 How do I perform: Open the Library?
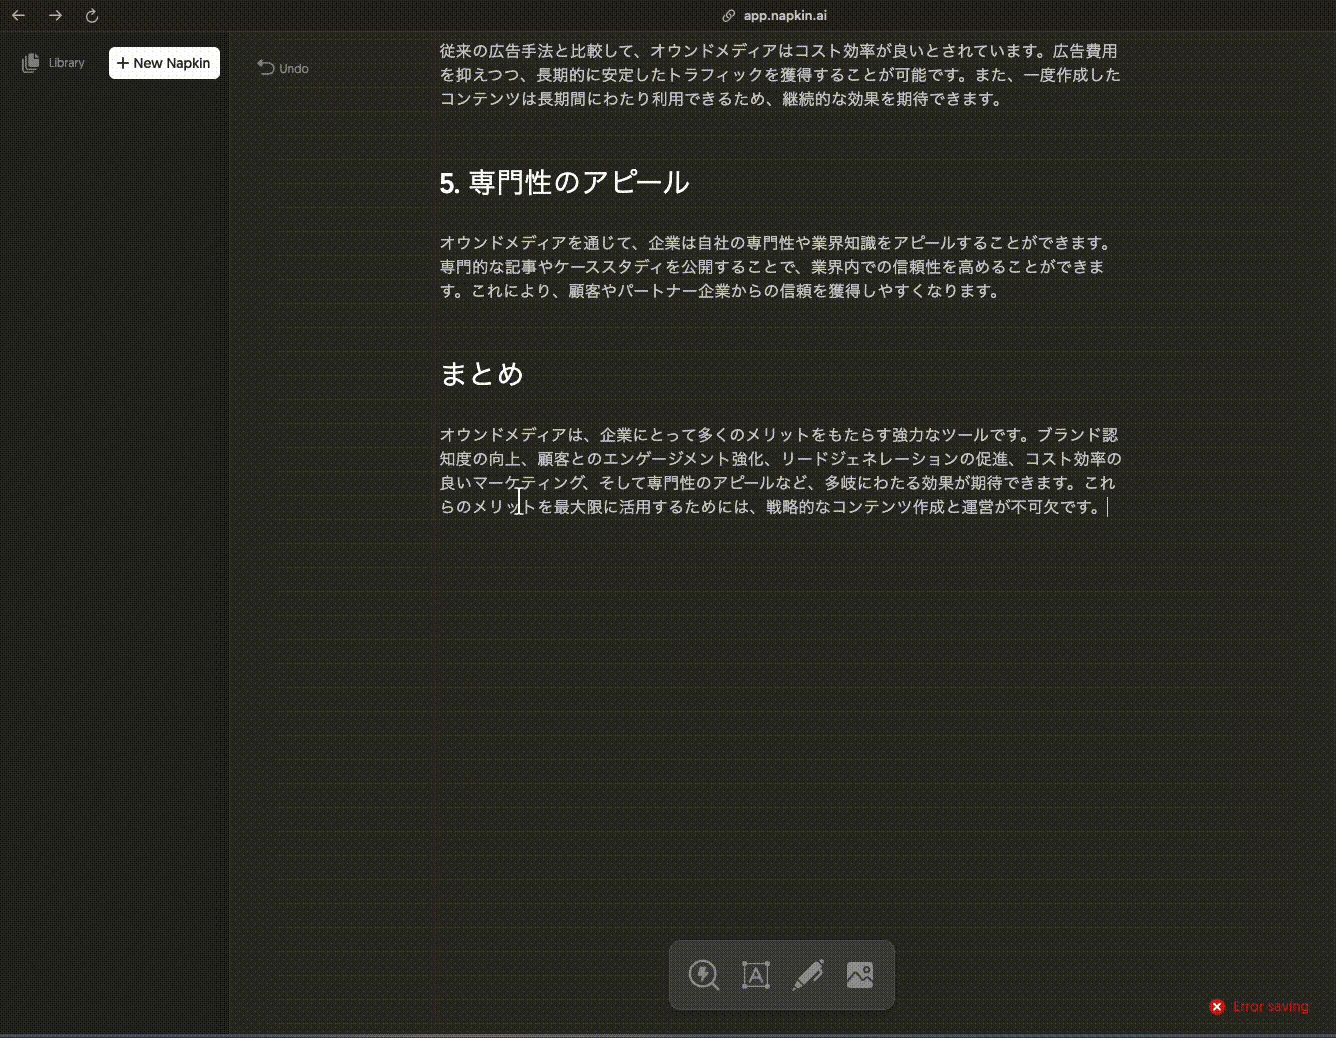point(54,63)
